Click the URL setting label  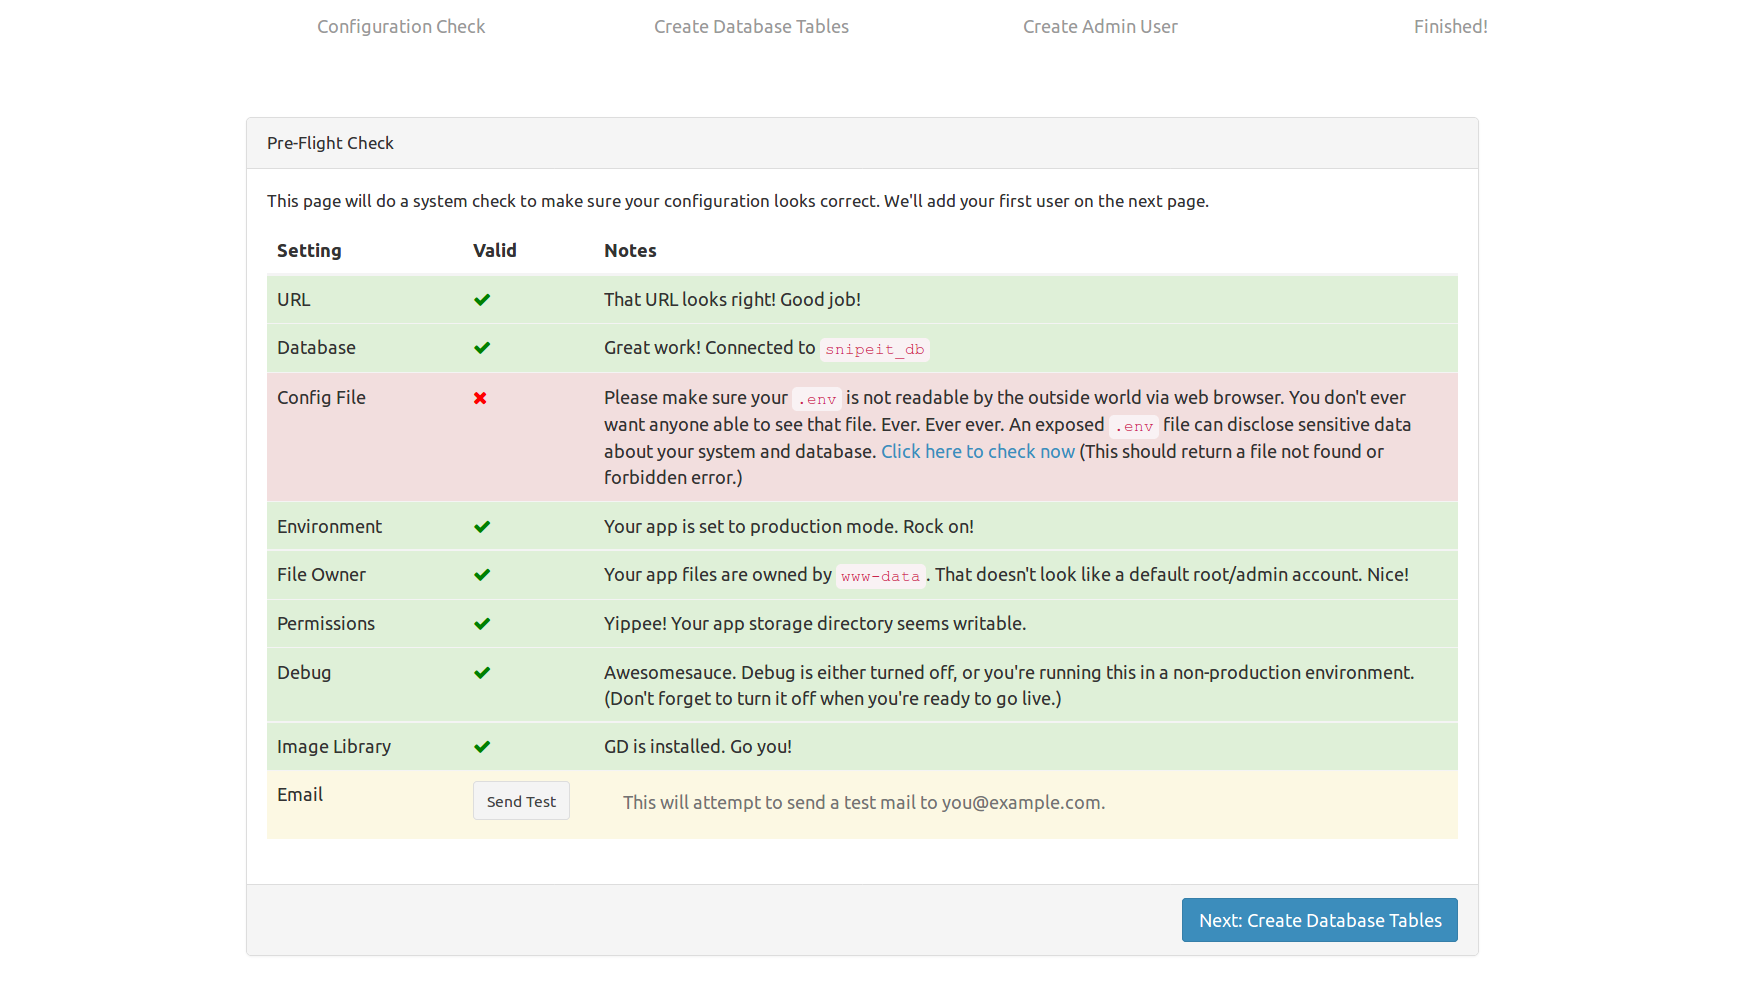coord(293,300)
